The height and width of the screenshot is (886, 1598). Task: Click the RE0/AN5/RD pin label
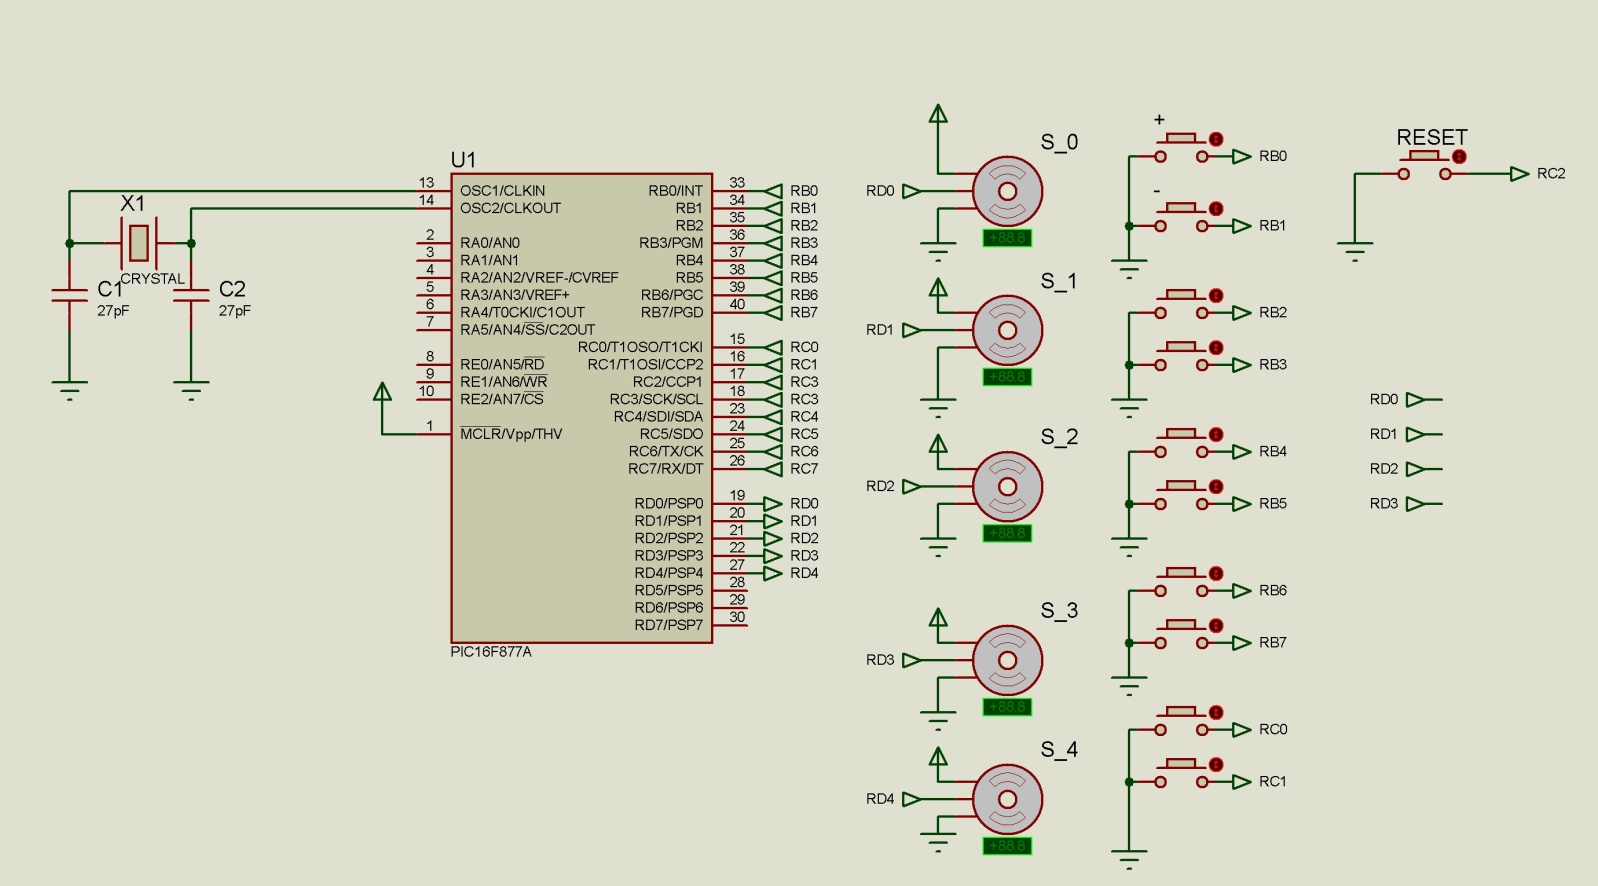[x=502, y=364]
